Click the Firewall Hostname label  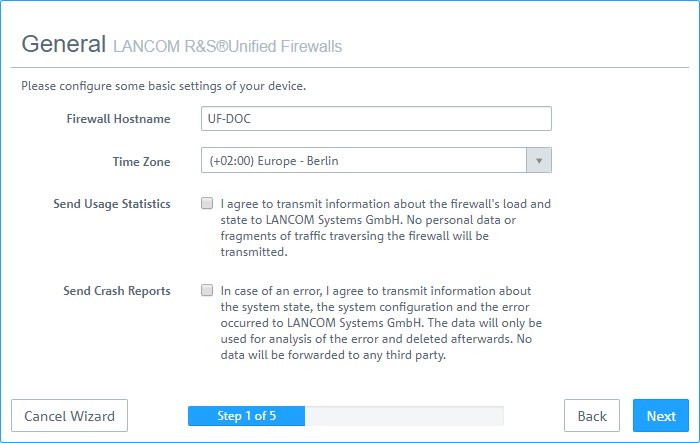118,119
